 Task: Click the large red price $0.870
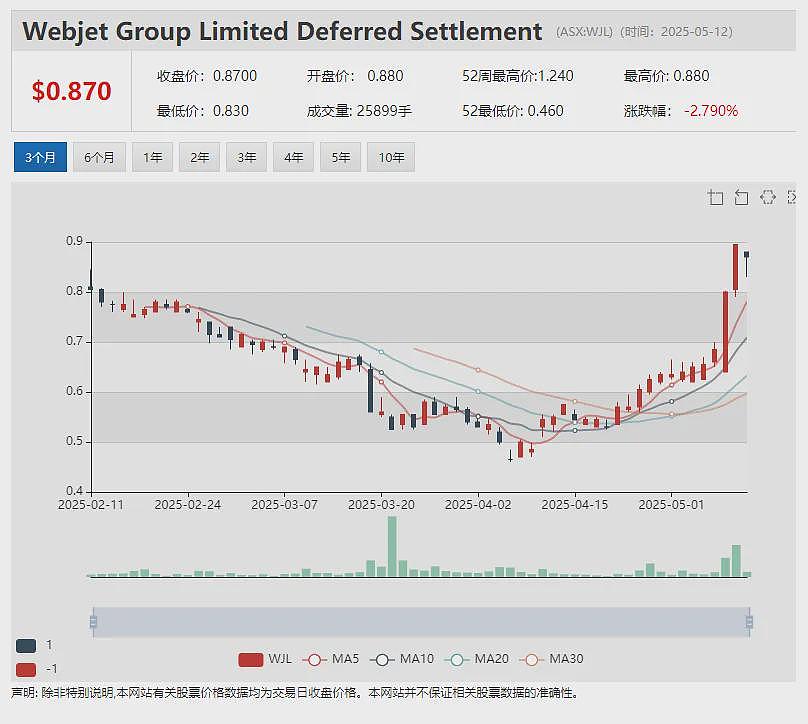click(71, 91)
